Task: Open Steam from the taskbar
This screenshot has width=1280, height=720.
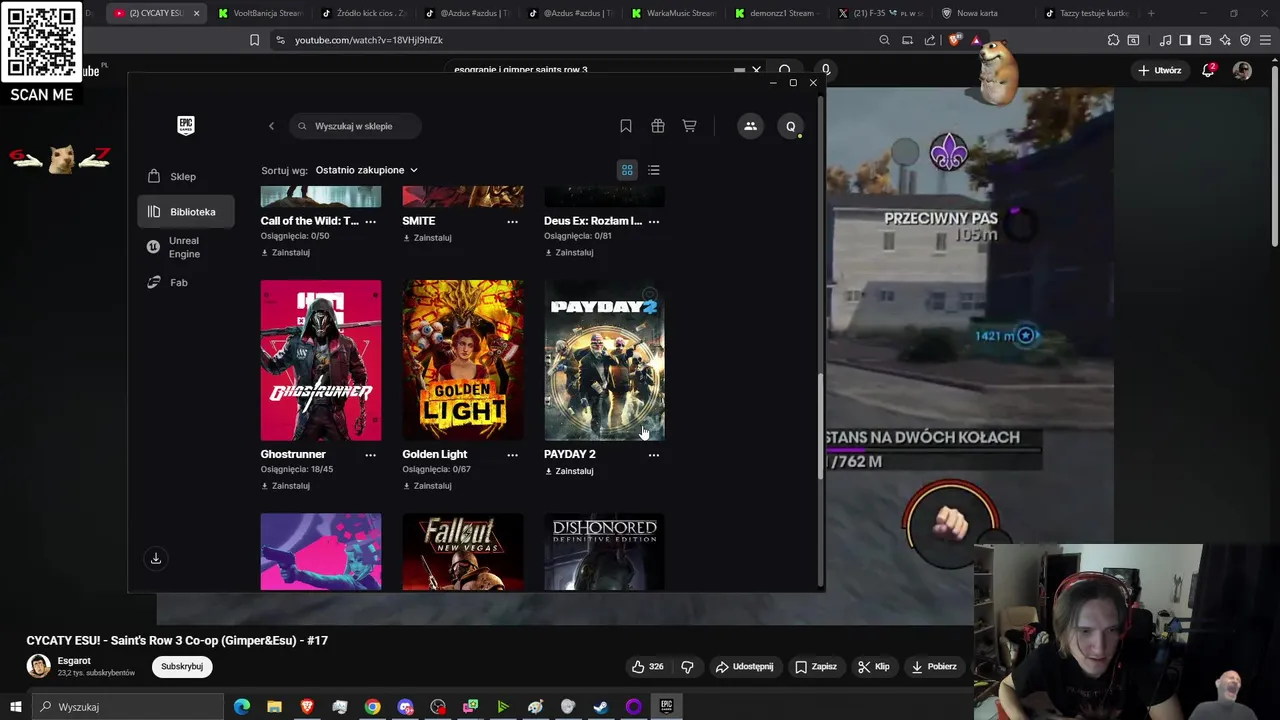Action: [601, 707]
